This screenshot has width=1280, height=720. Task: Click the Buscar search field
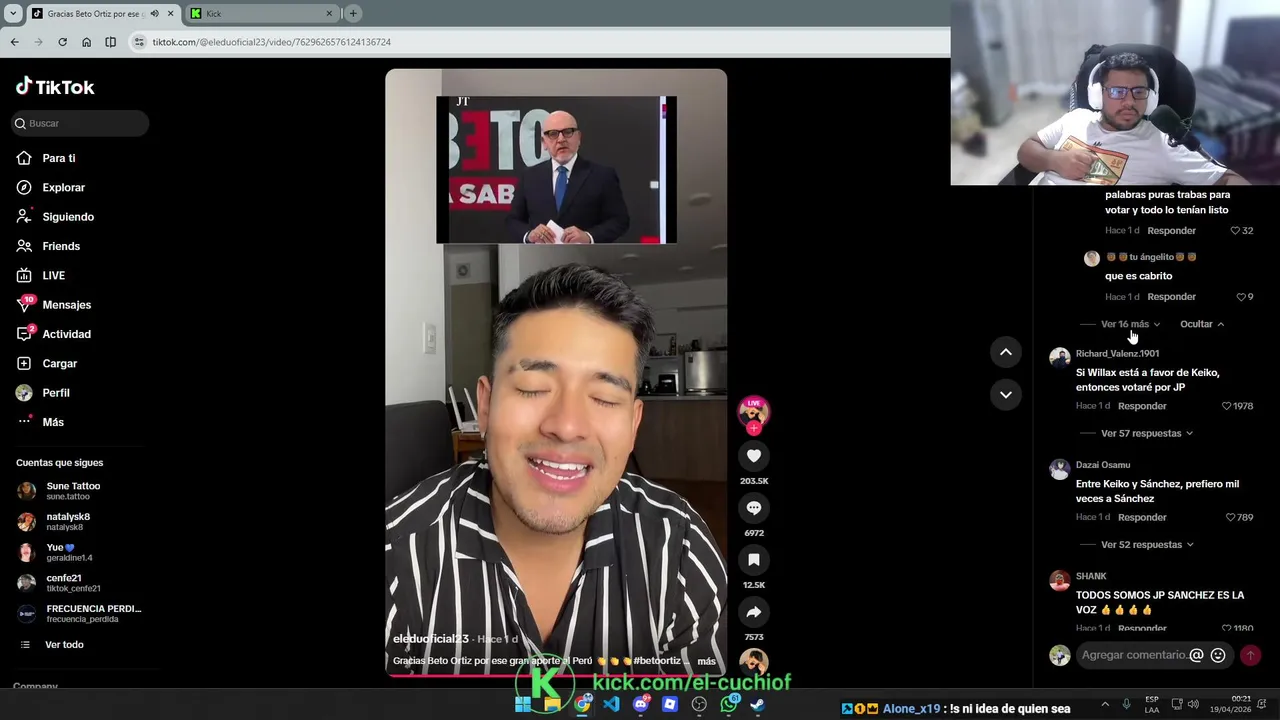(80, 123)
